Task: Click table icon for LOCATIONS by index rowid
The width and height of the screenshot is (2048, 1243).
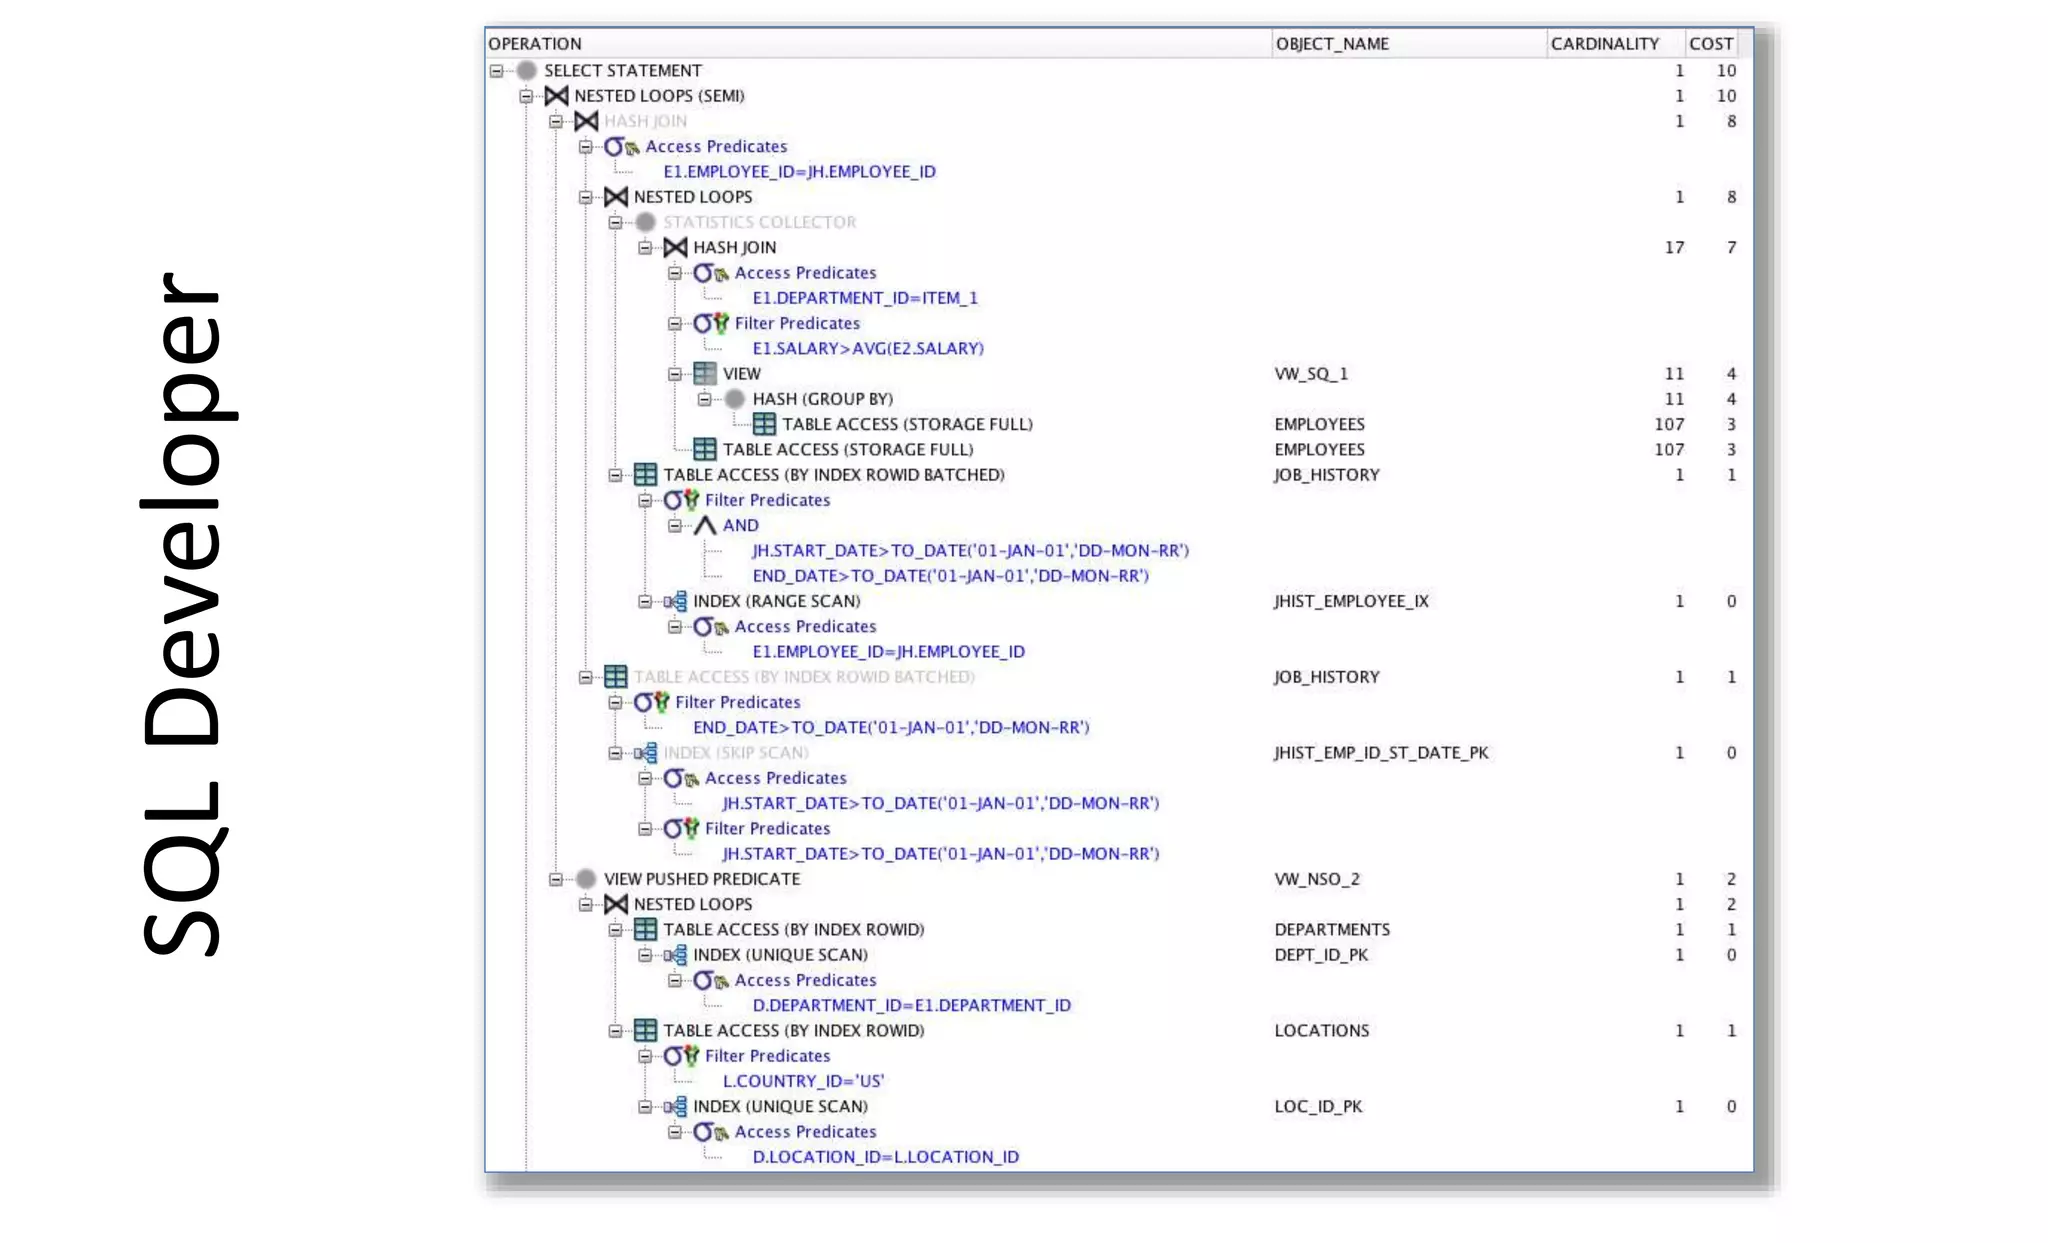Action: pos(645,1030)
